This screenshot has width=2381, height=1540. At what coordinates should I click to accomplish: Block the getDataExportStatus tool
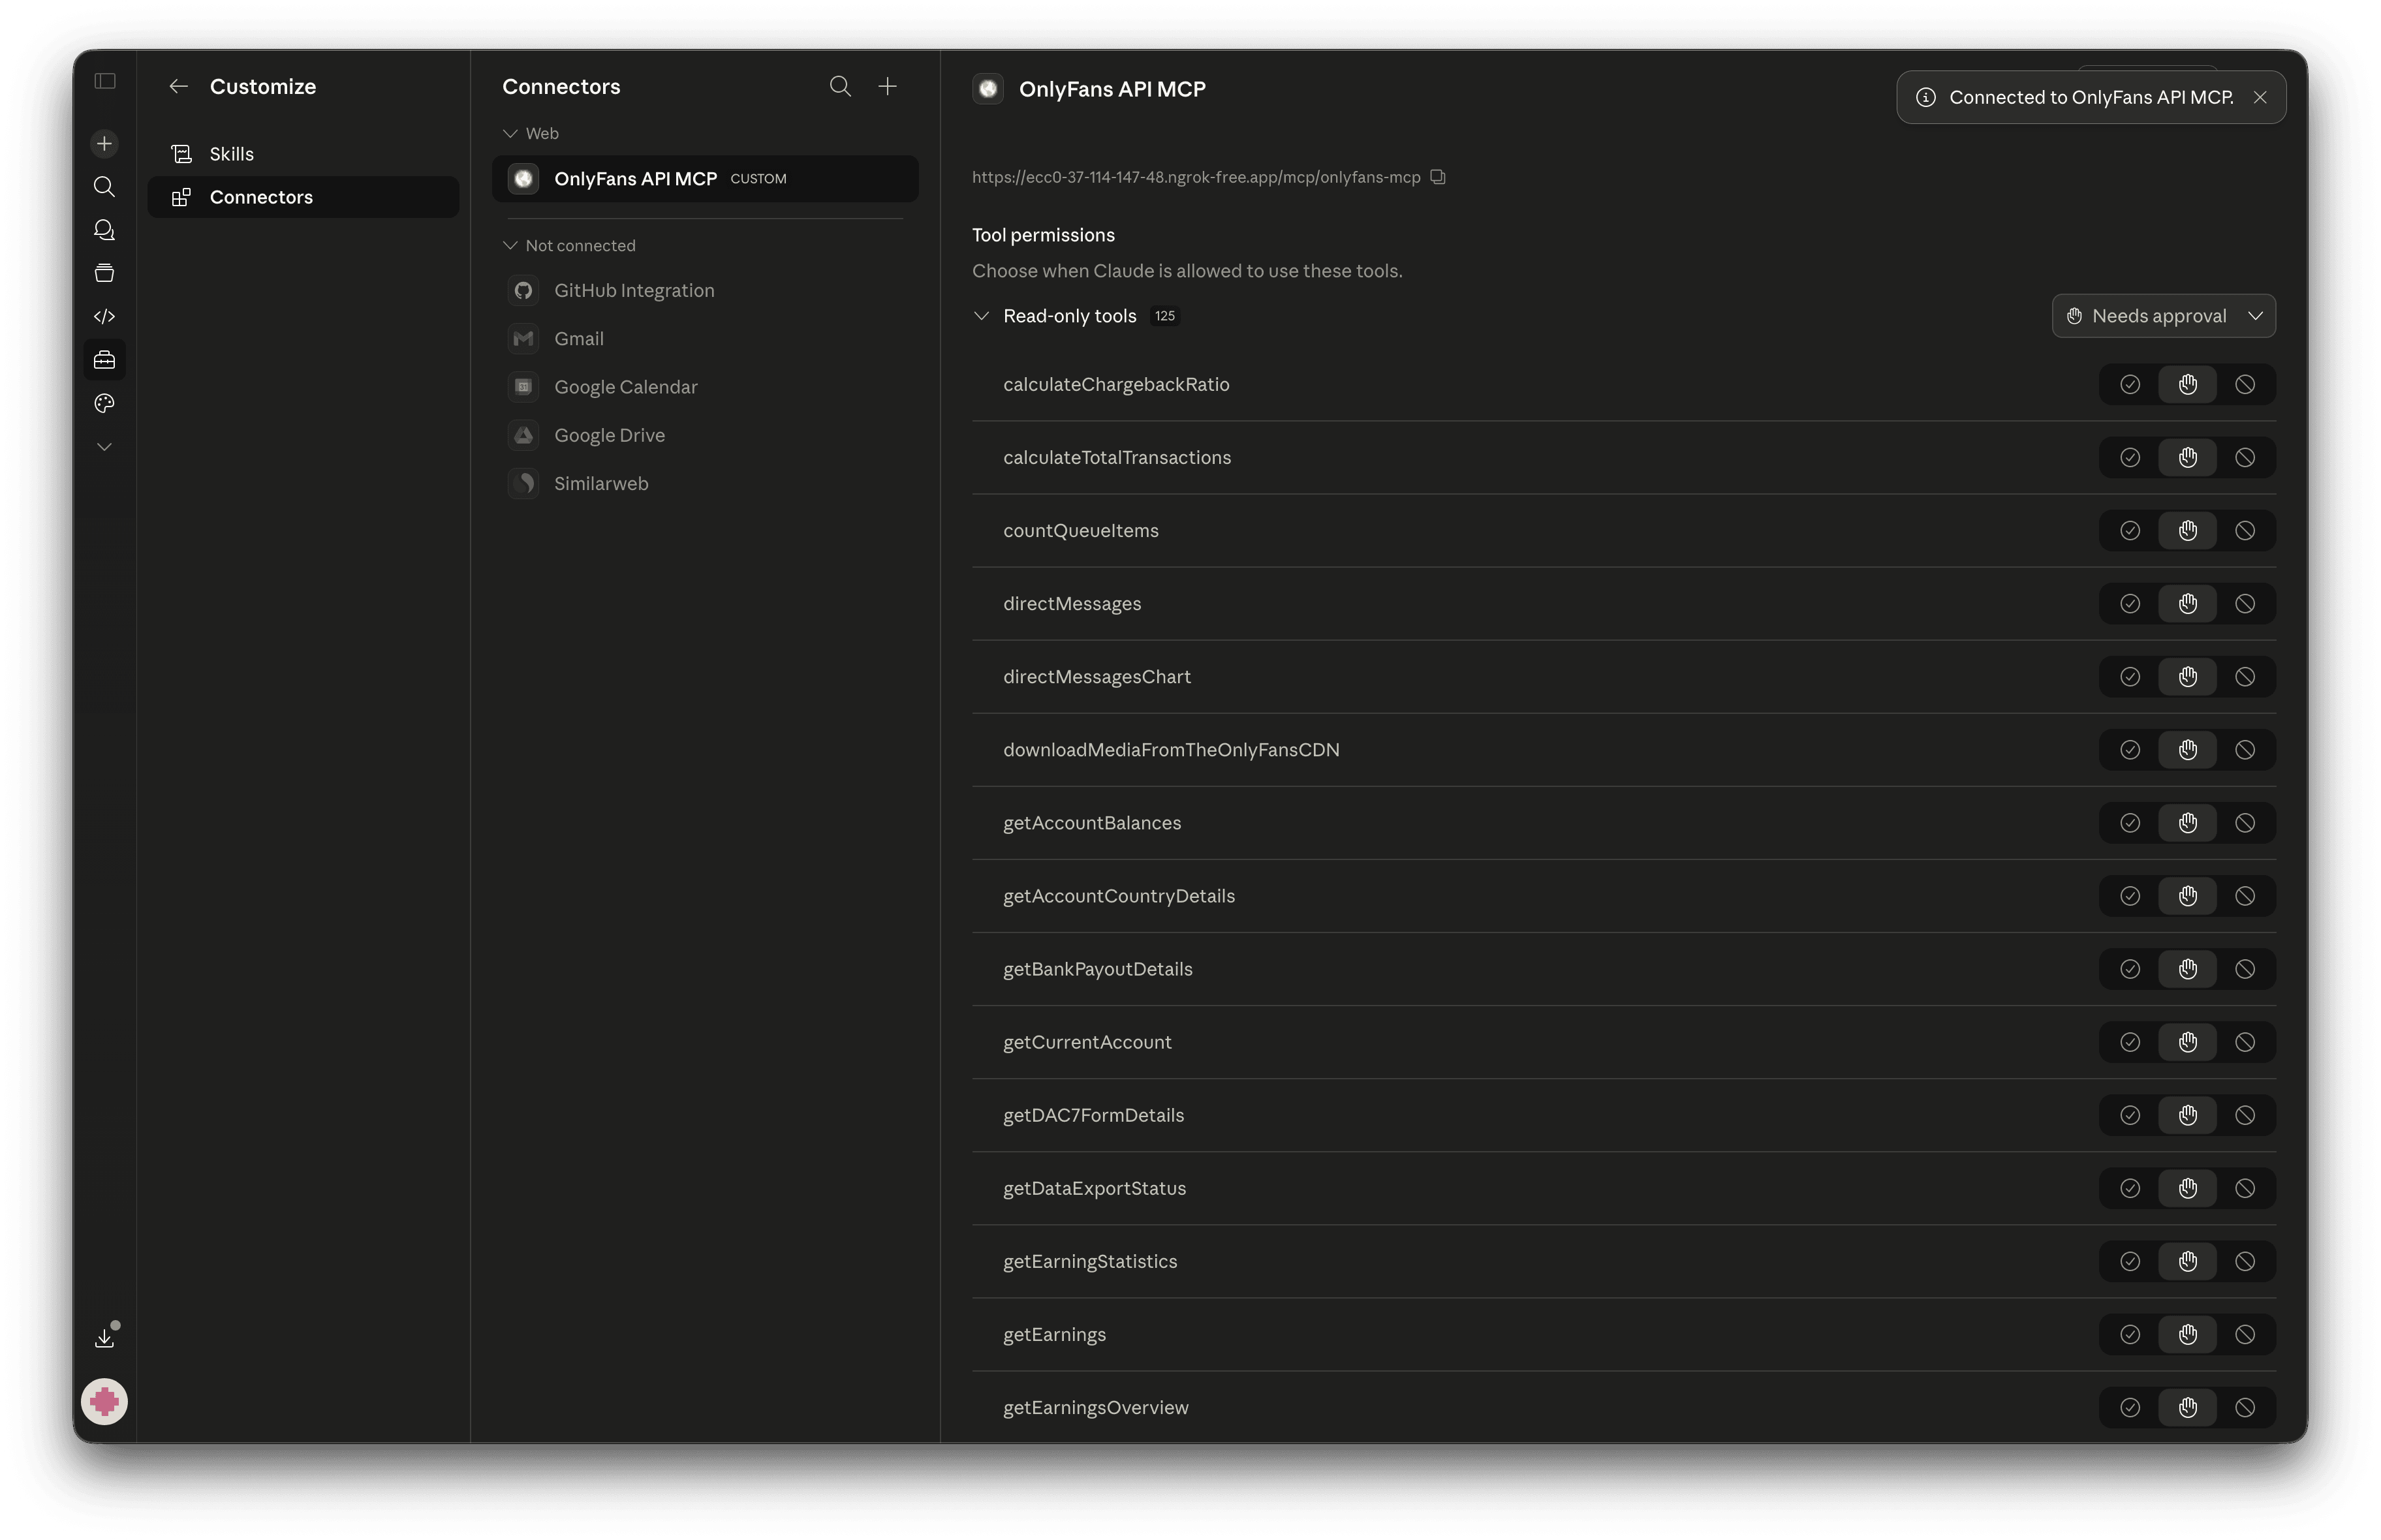point(2245,1187)
